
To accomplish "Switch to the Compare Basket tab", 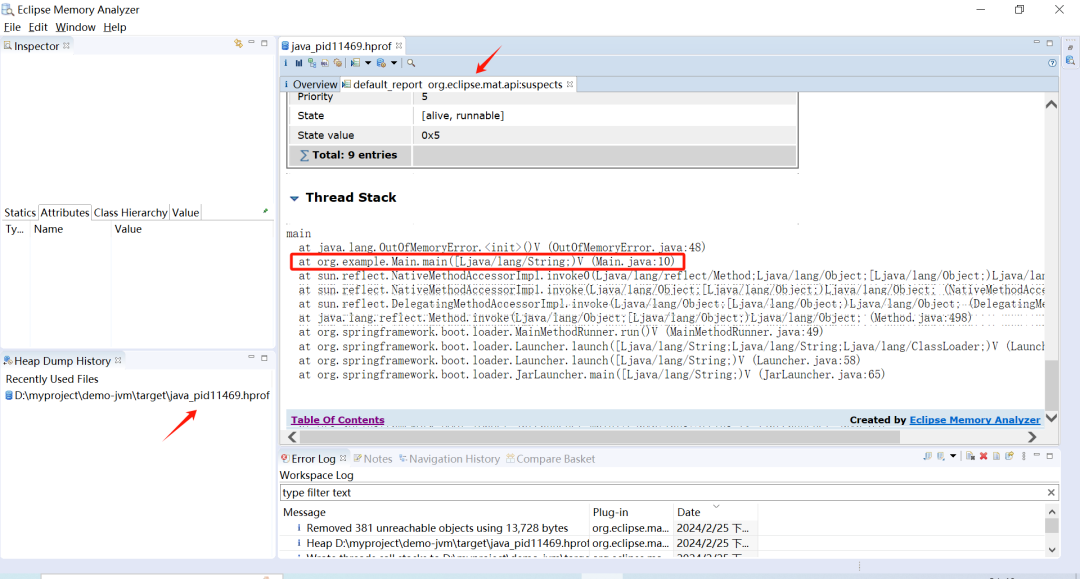I will point(550,459).
